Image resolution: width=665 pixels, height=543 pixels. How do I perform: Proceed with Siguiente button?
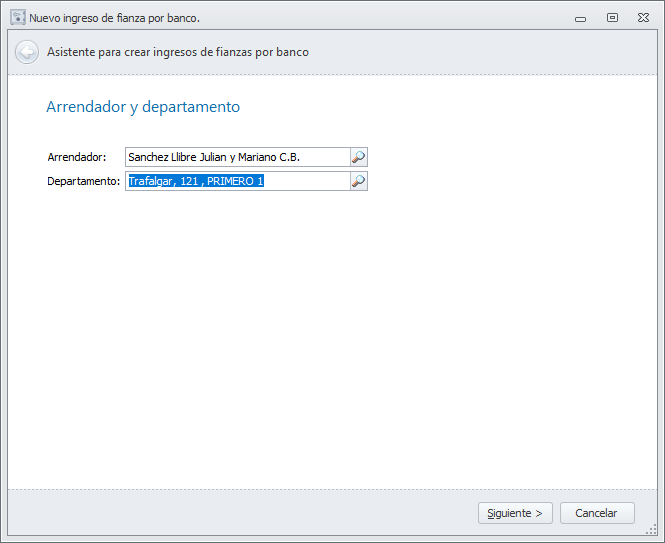(515, 513)
